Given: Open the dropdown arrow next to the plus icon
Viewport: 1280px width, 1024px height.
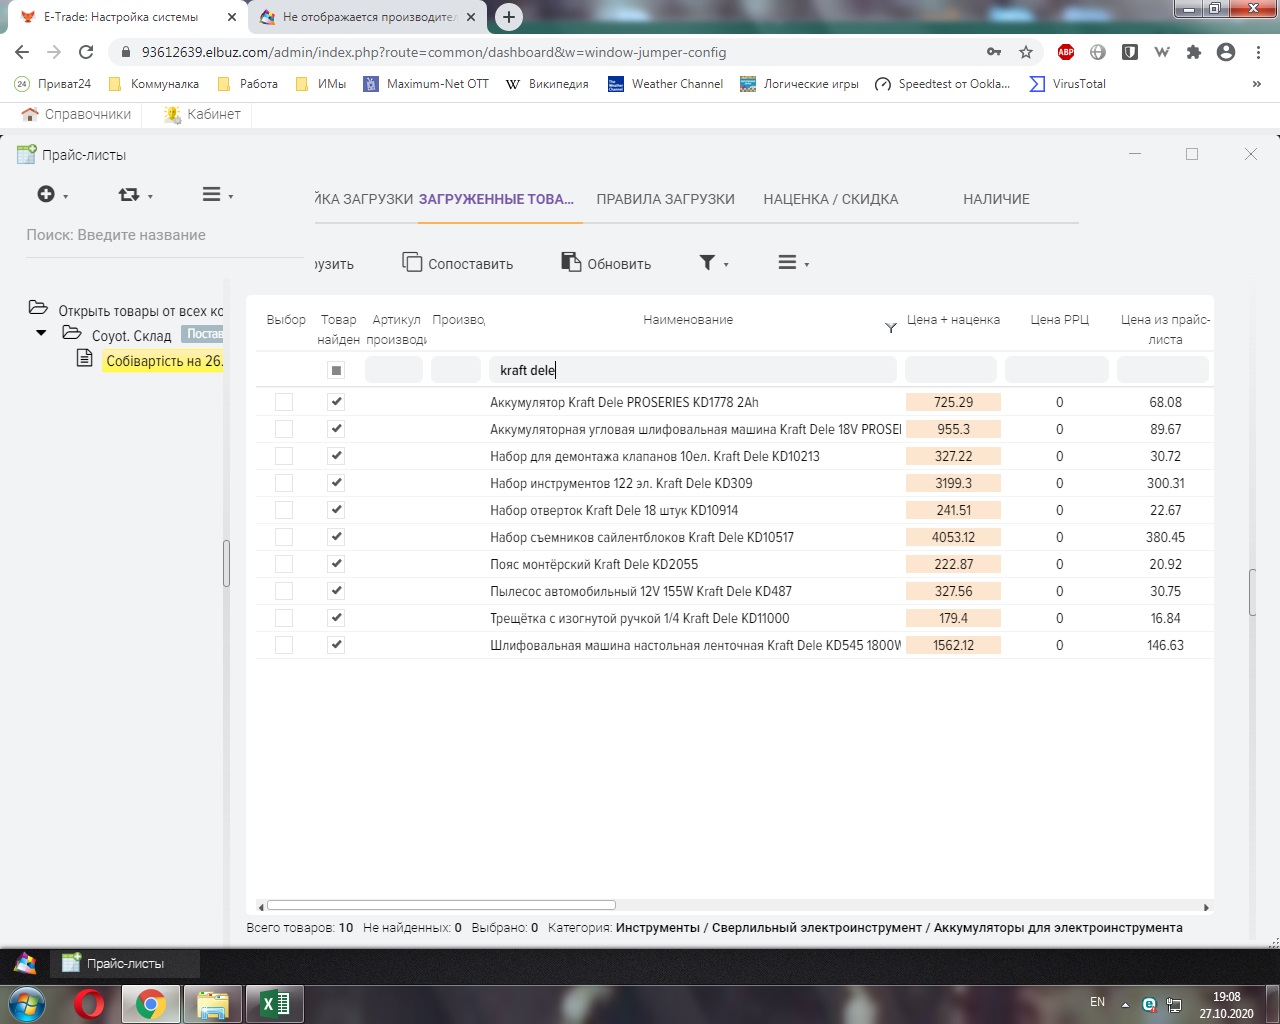Looking at the screenshot, I should (x=66, y=197).
